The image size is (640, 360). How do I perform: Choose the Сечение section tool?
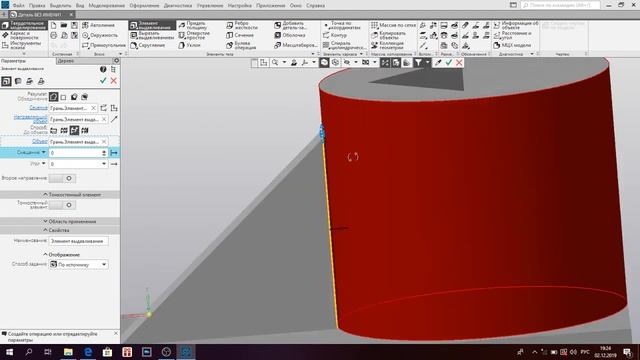[x=240, y=36]
